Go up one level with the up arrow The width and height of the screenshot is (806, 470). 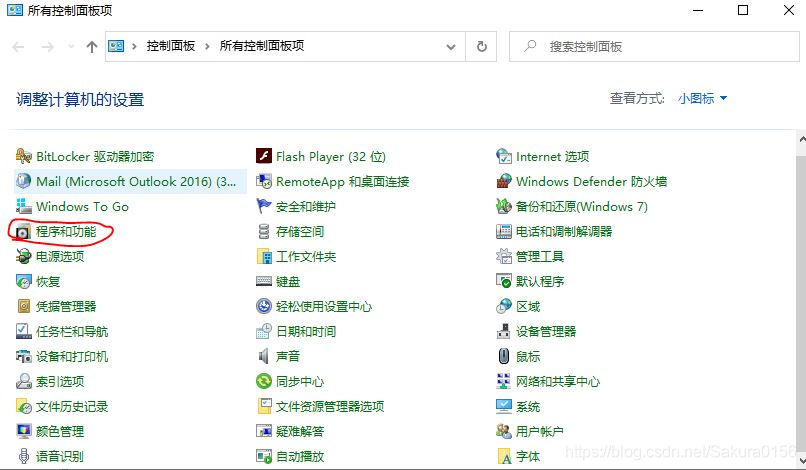click(x=91, y=47)
